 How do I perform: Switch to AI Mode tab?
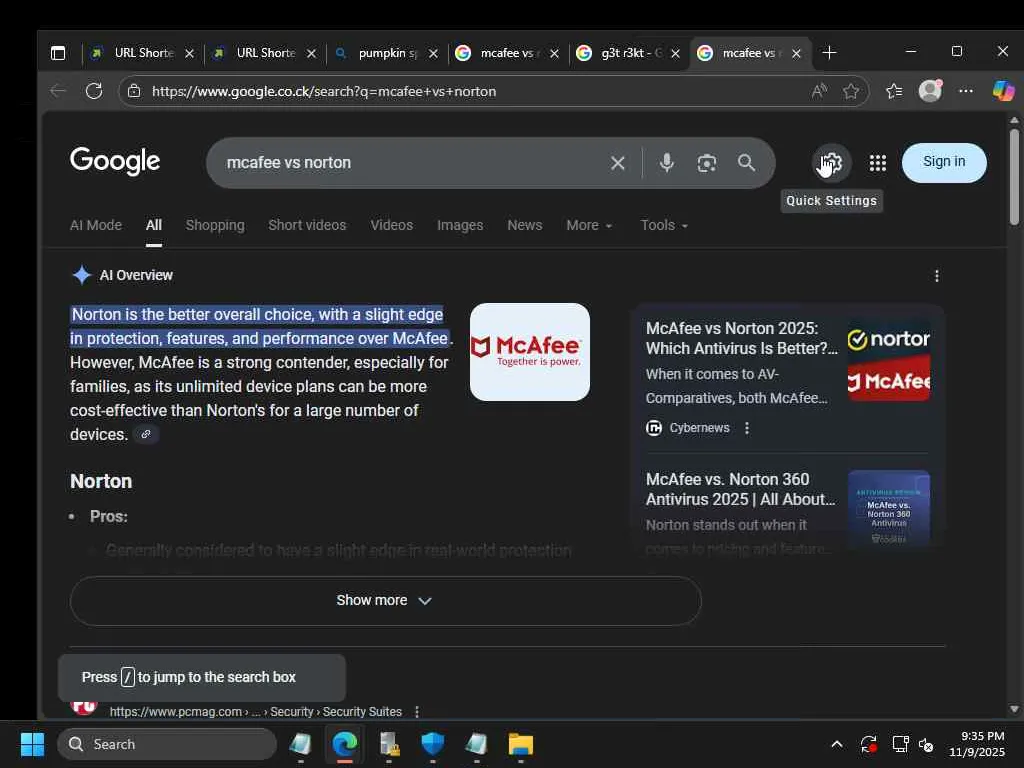(x=95, y=225)
